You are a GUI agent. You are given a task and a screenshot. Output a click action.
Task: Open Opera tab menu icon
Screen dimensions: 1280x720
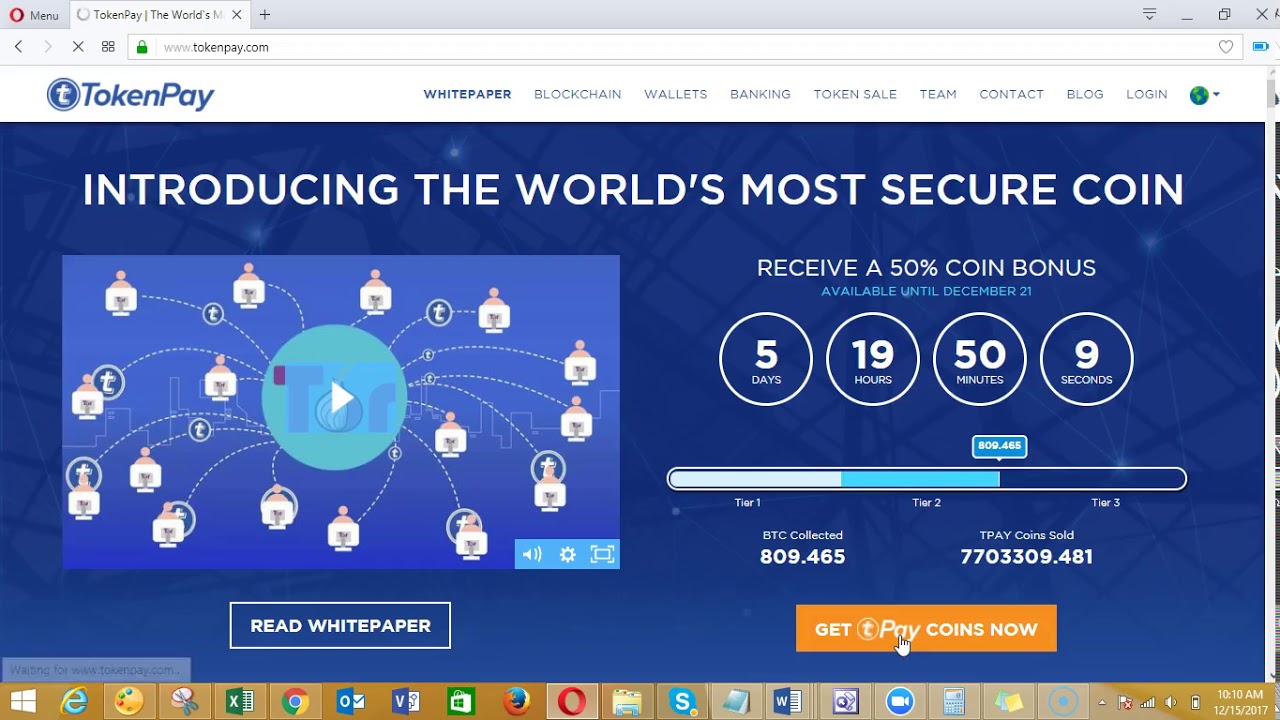pyautogui.click(x=1150, y=14)
